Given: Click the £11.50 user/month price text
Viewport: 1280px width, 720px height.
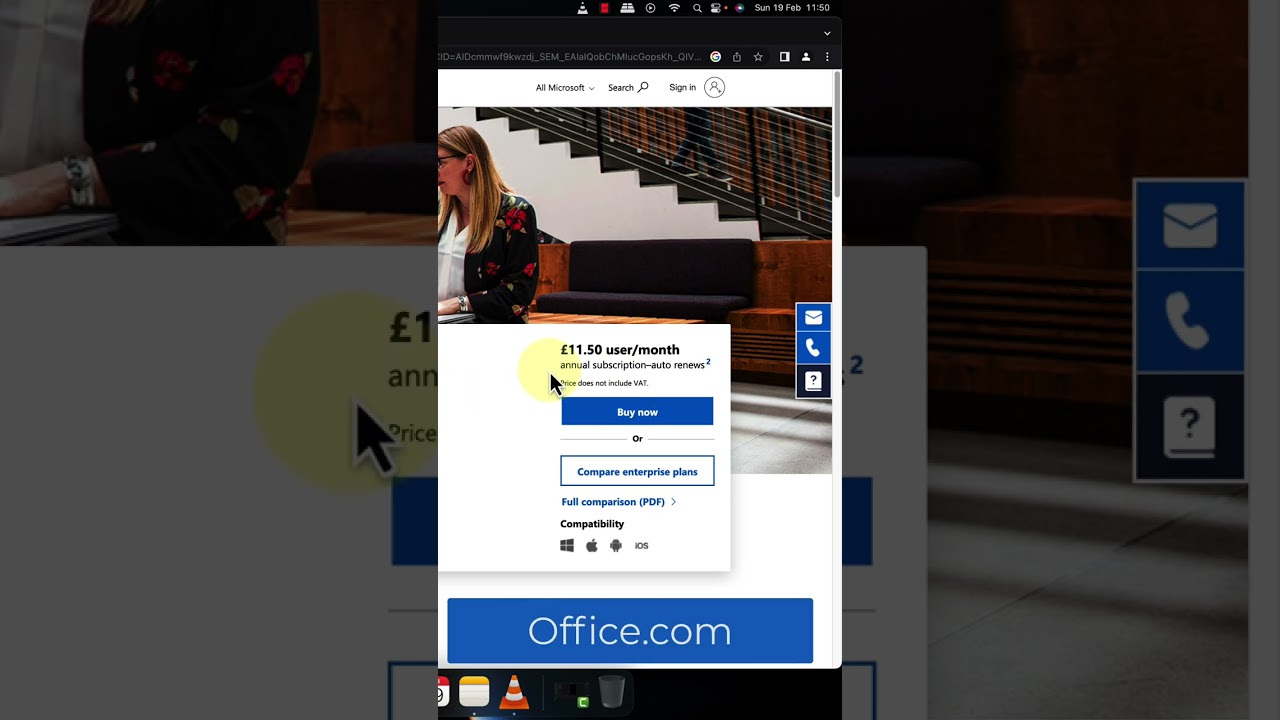Looking at the screenshot, I should (x=620, y=350).
